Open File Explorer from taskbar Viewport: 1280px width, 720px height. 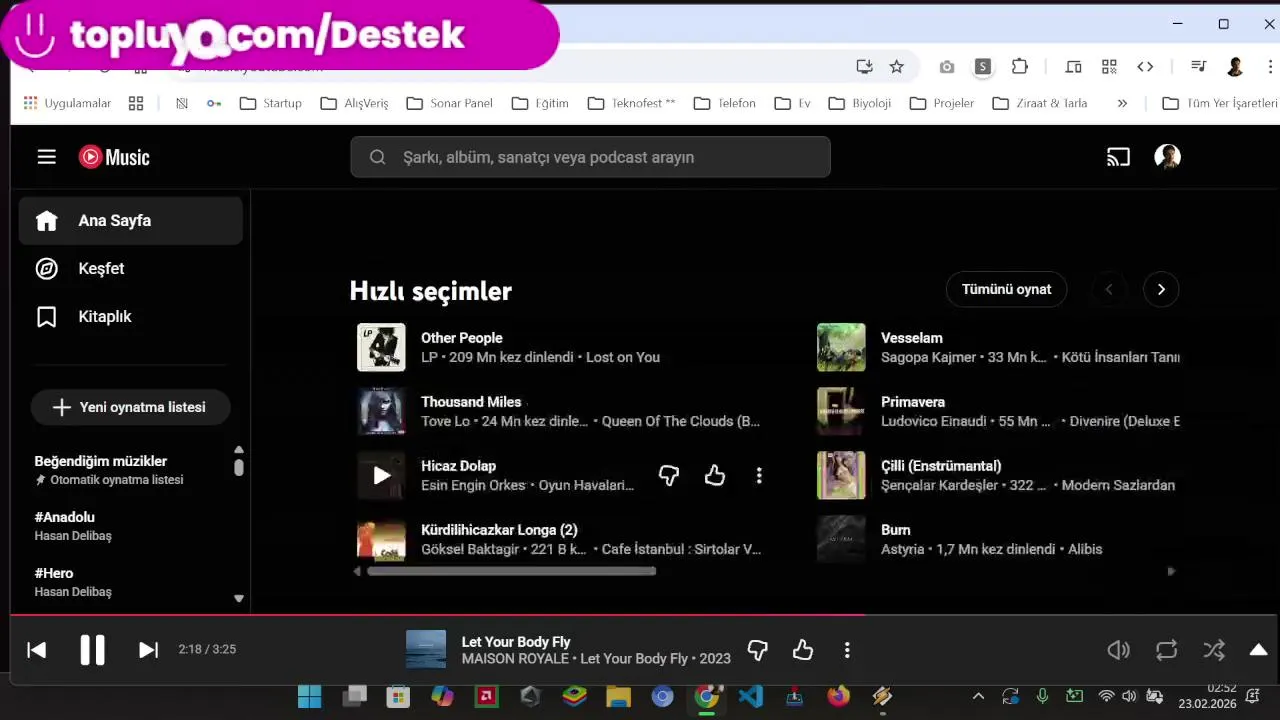618,697
